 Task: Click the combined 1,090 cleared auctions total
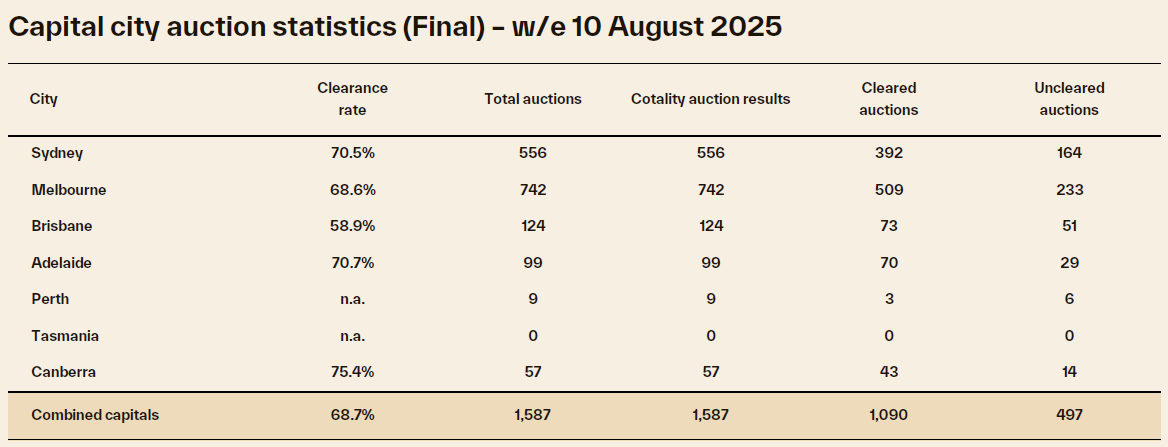[888, 415]
